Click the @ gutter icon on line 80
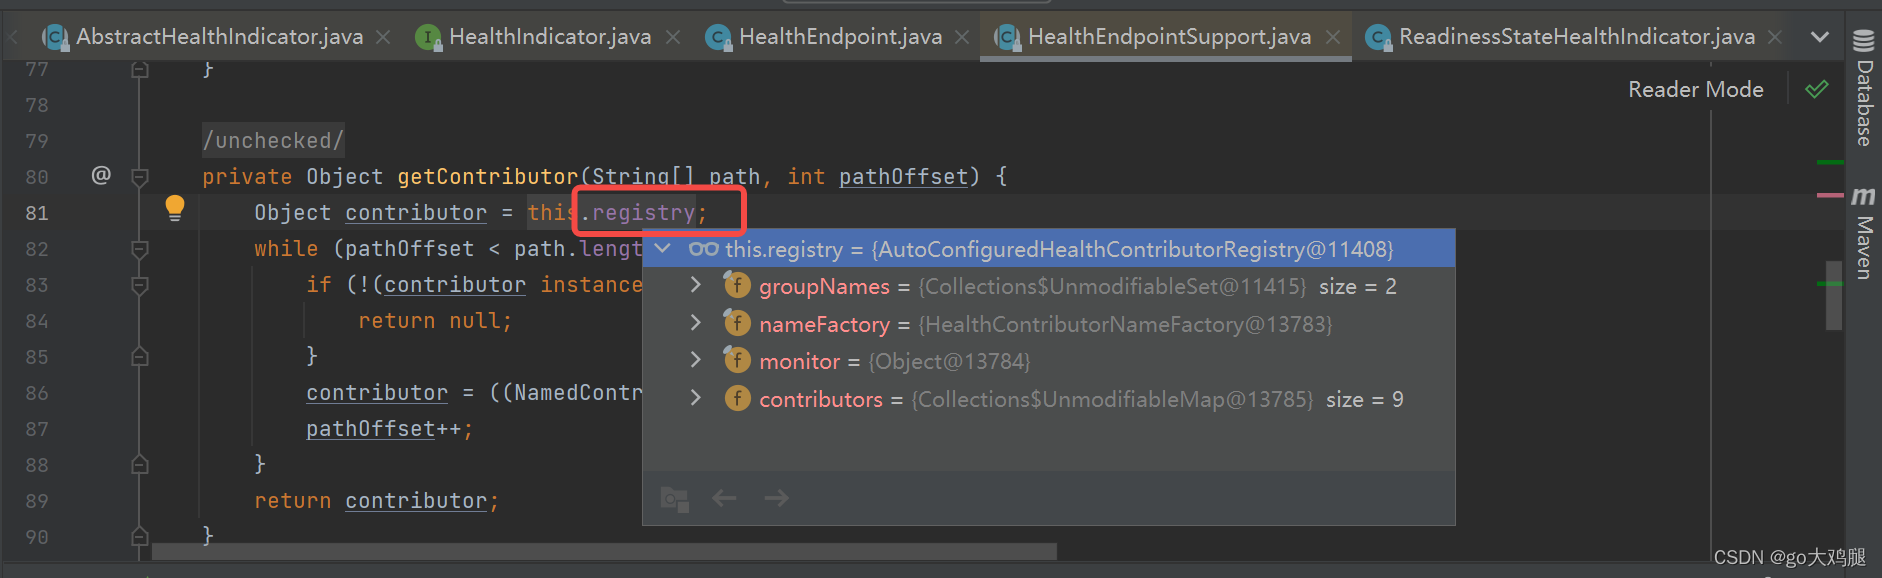Screen dimensions: 1882x578 pos(101,176)
